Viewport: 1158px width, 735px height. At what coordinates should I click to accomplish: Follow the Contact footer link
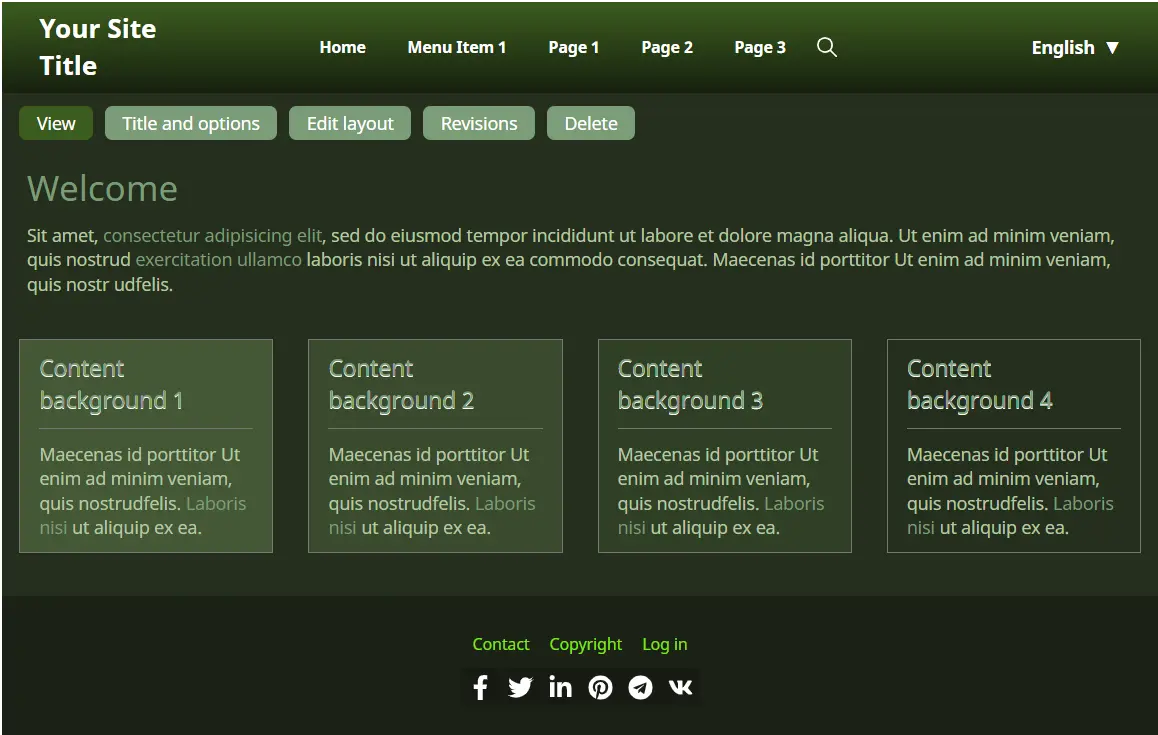pyautogui.click(x=500, y=644)
